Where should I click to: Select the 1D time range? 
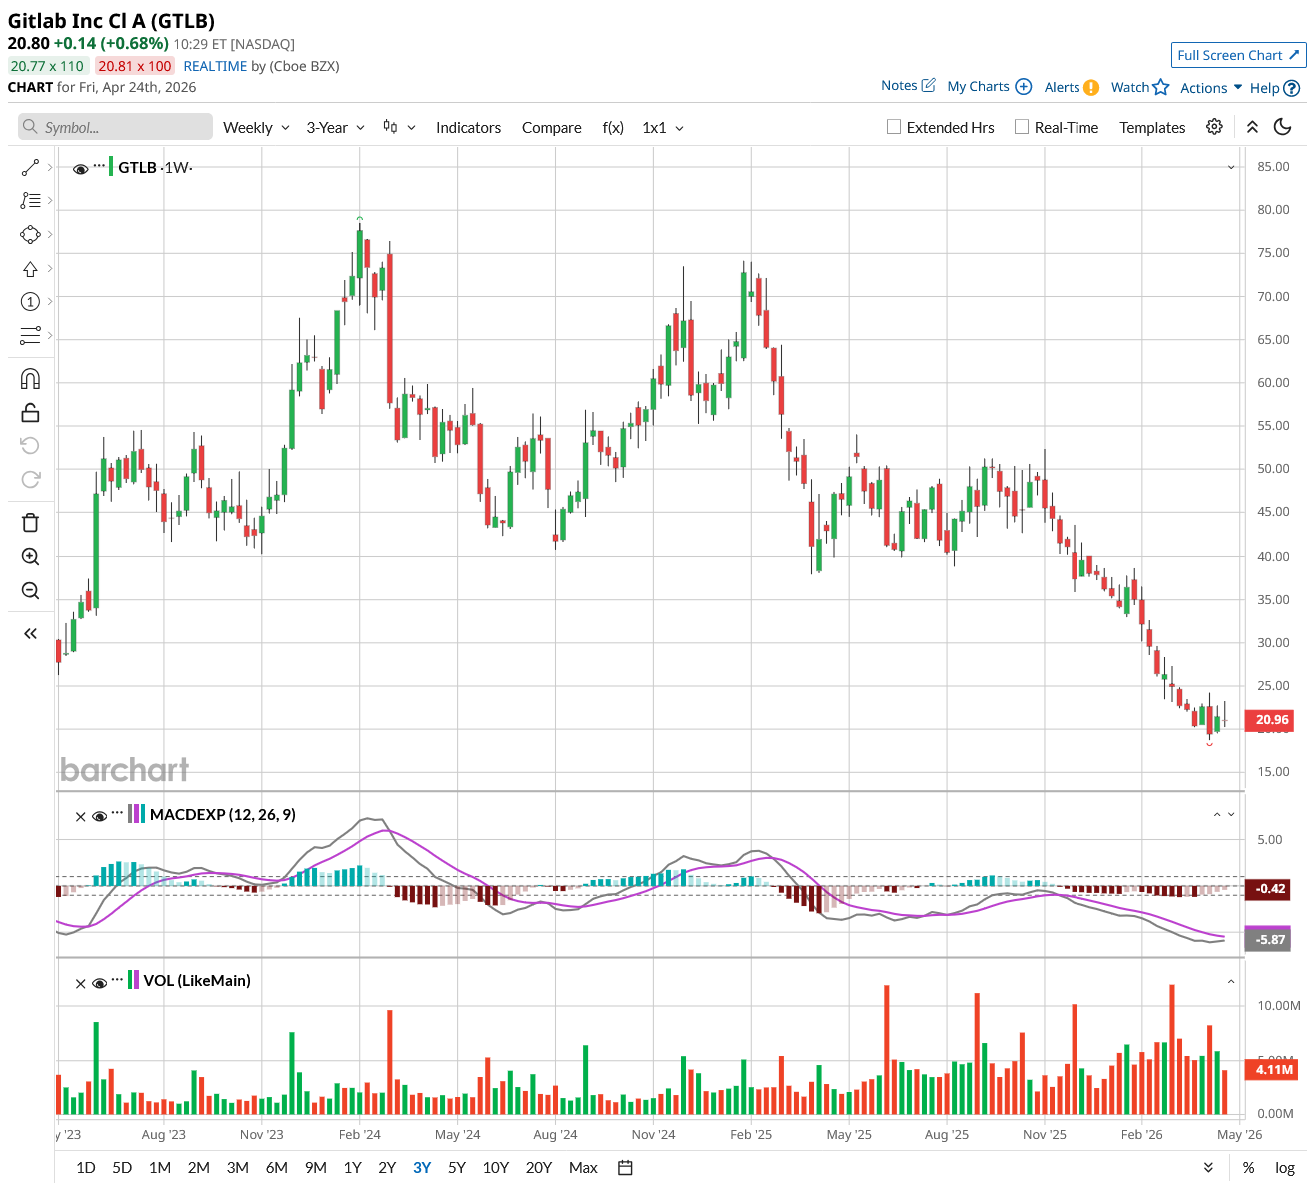click(x=86, y=1167)
